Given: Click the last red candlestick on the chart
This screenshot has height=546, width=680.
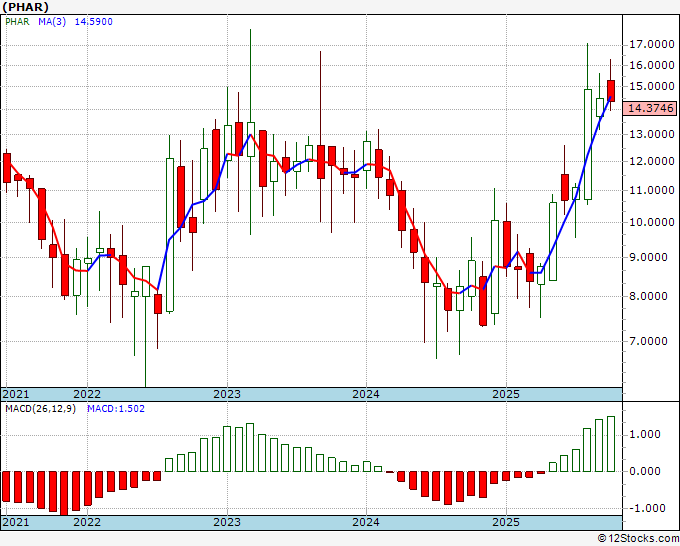Looking at the screenshot, I should click(x=611, y=90).
